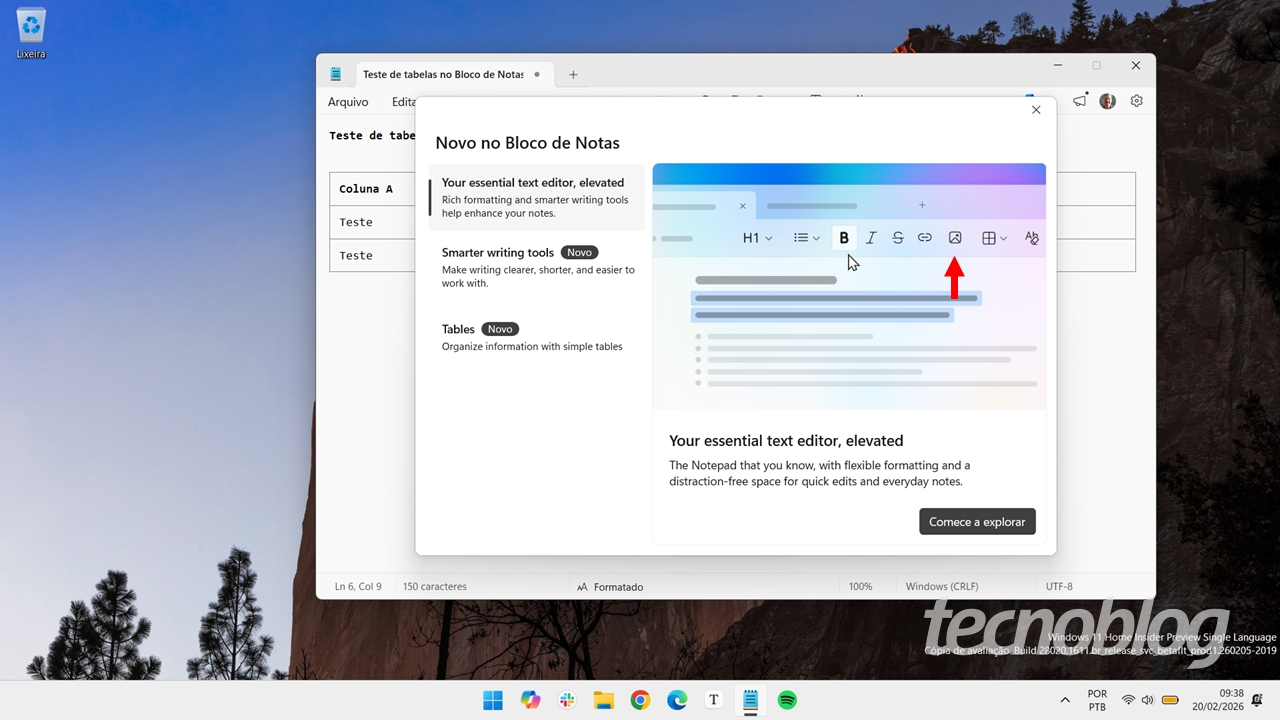Select the Tables feature item

pyautogui.click(x=537, y=337)
